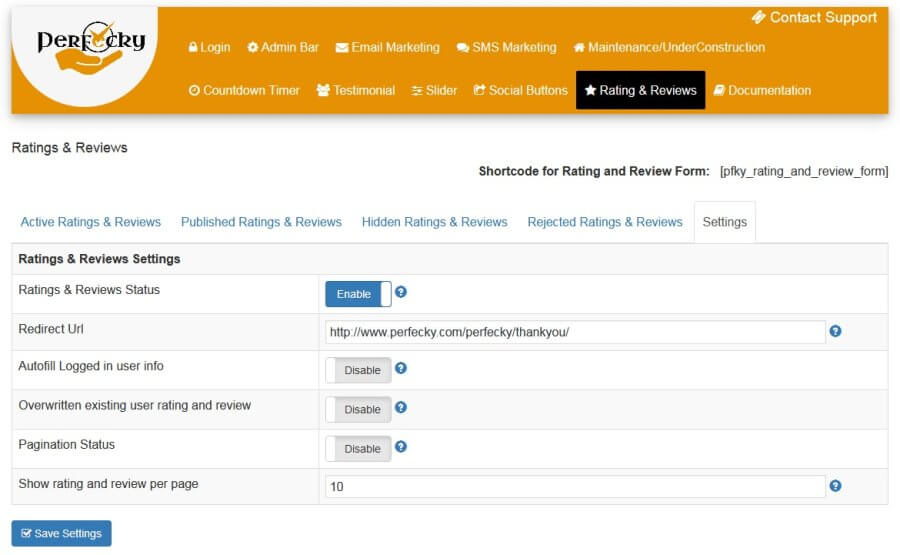Open the Contact Support link

coord(814,17)
